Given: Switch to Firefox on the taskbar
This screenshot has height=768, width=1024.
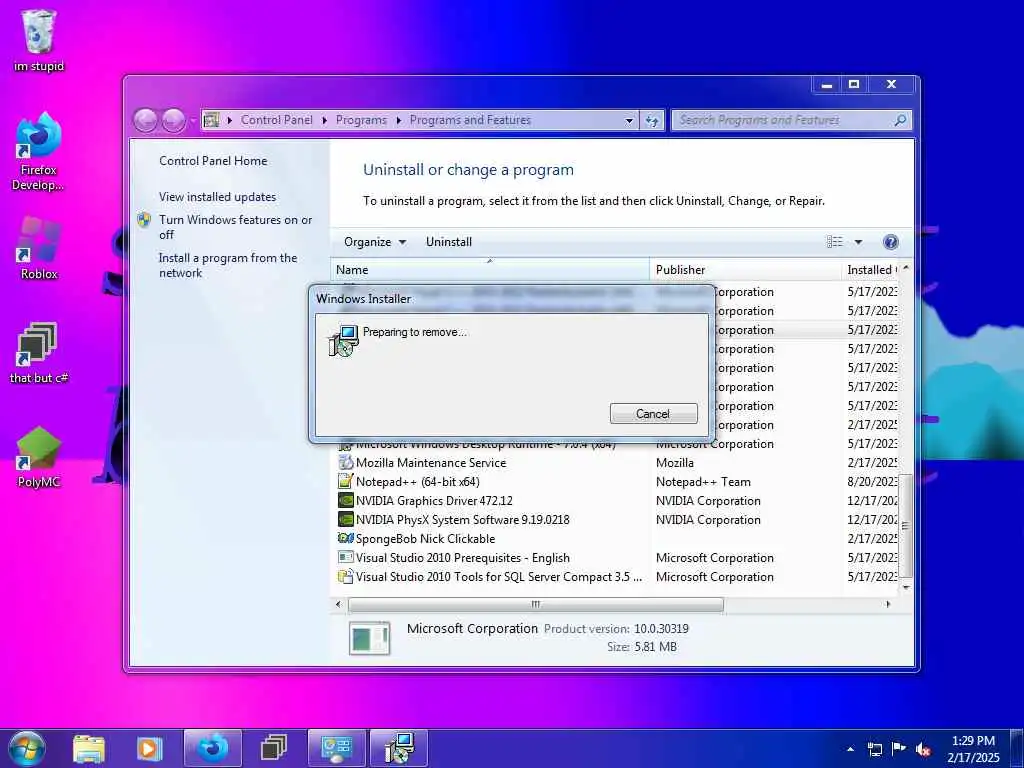Looking at the screenshot, I should [x=213, y=748].
